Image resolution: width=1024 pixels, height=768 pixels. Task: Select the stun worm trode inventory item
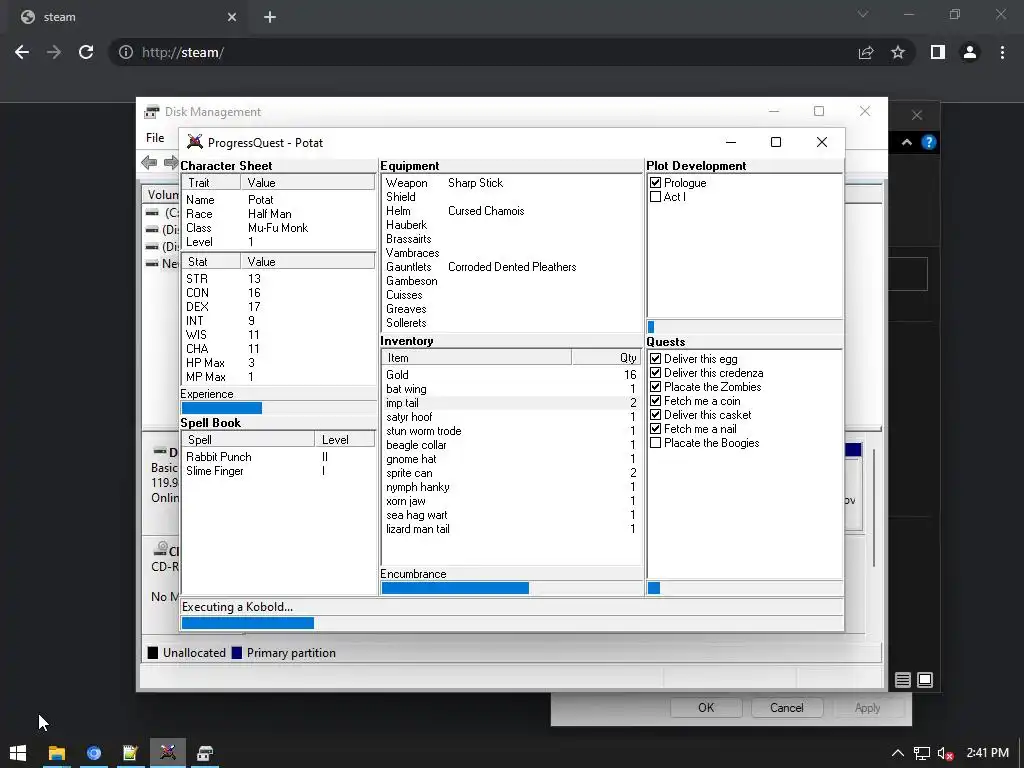coord(511,431)
